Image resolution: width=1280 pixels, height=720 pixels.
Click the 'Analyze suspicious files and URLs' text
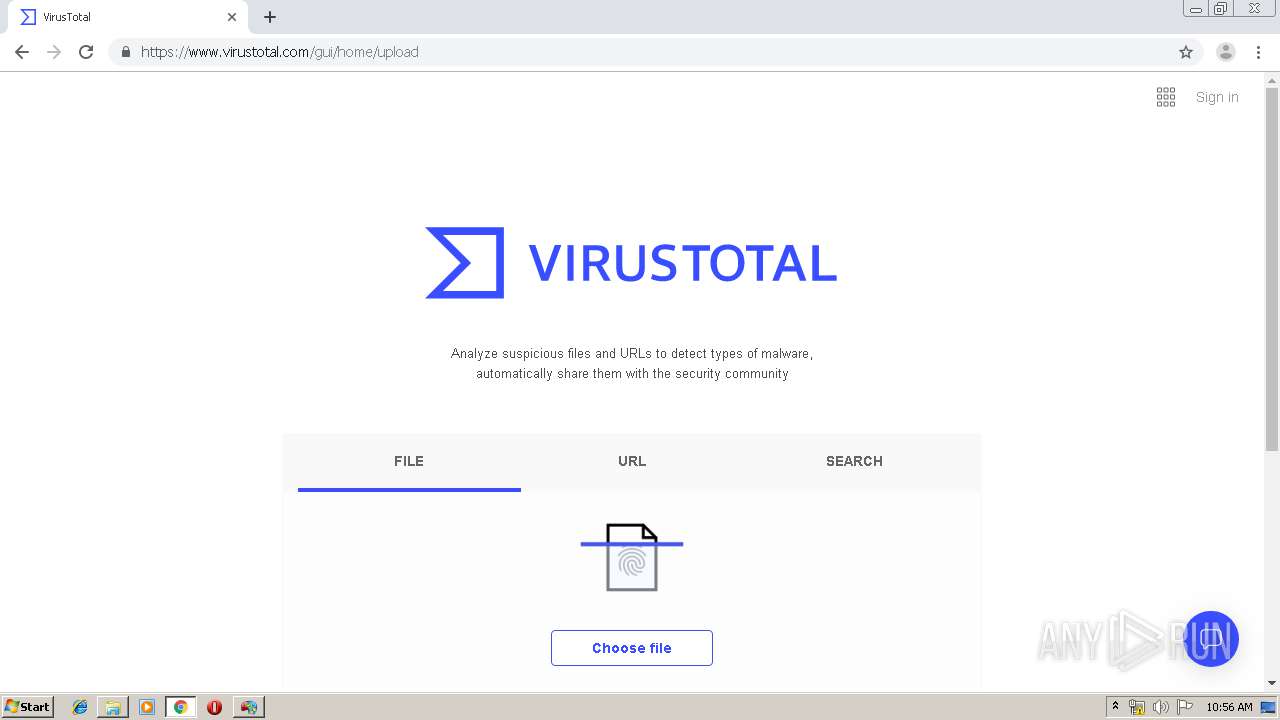[x=631, y=354]
